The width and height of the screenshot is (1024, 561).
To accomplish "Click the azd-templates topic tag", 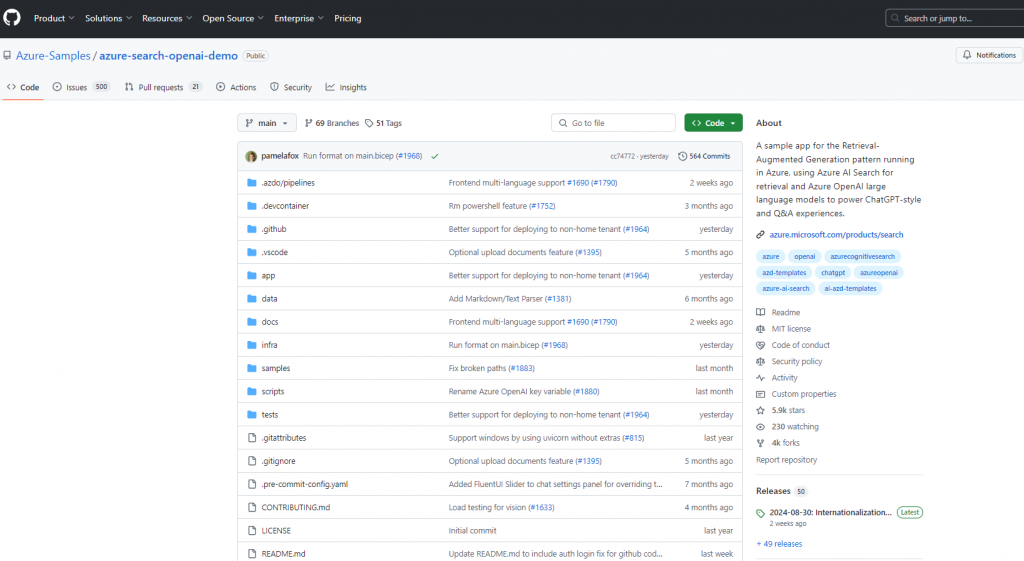I will click(x=784, y=272).
